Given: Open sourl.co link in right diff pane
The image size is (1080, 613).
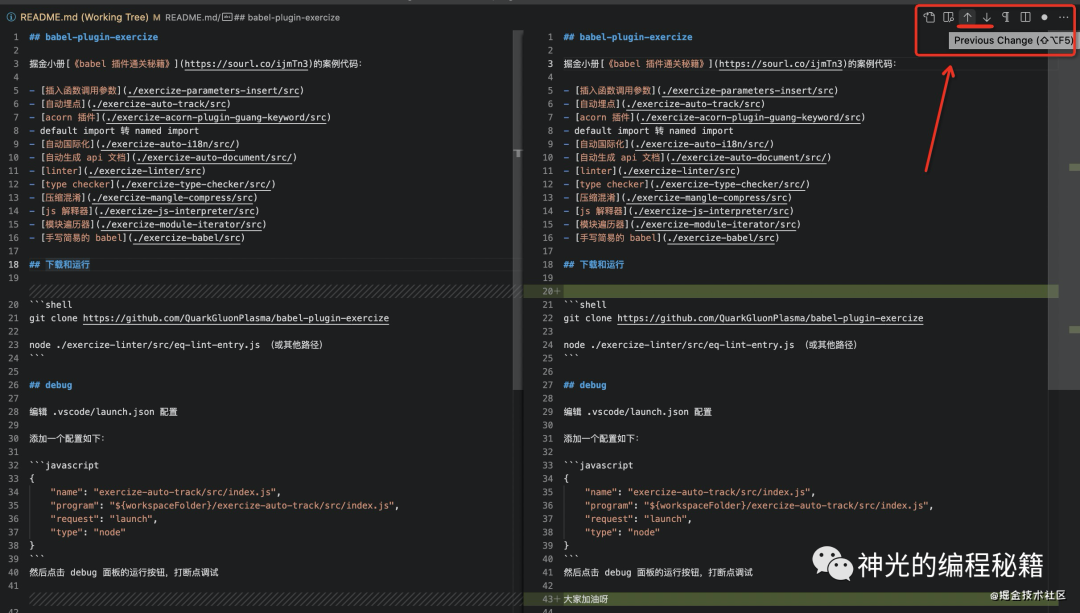Looking at the screenshot, I should tap(781, 63).
